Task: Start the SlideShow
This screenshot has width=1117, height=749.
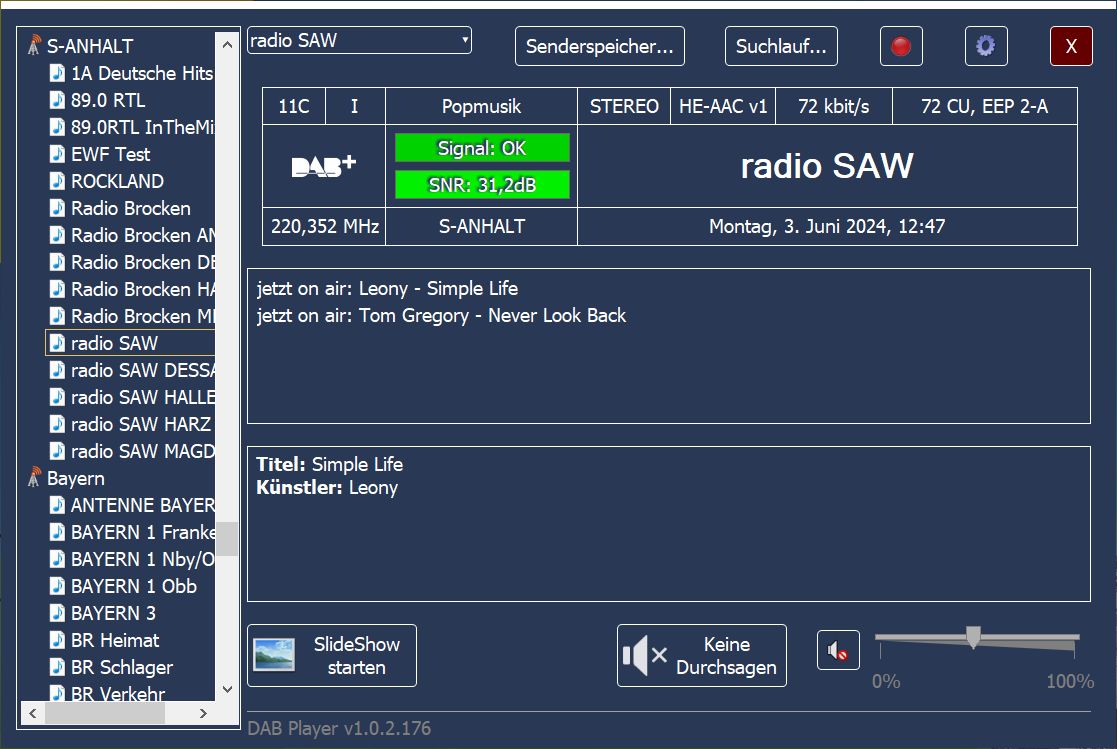Action: (332, 656)
